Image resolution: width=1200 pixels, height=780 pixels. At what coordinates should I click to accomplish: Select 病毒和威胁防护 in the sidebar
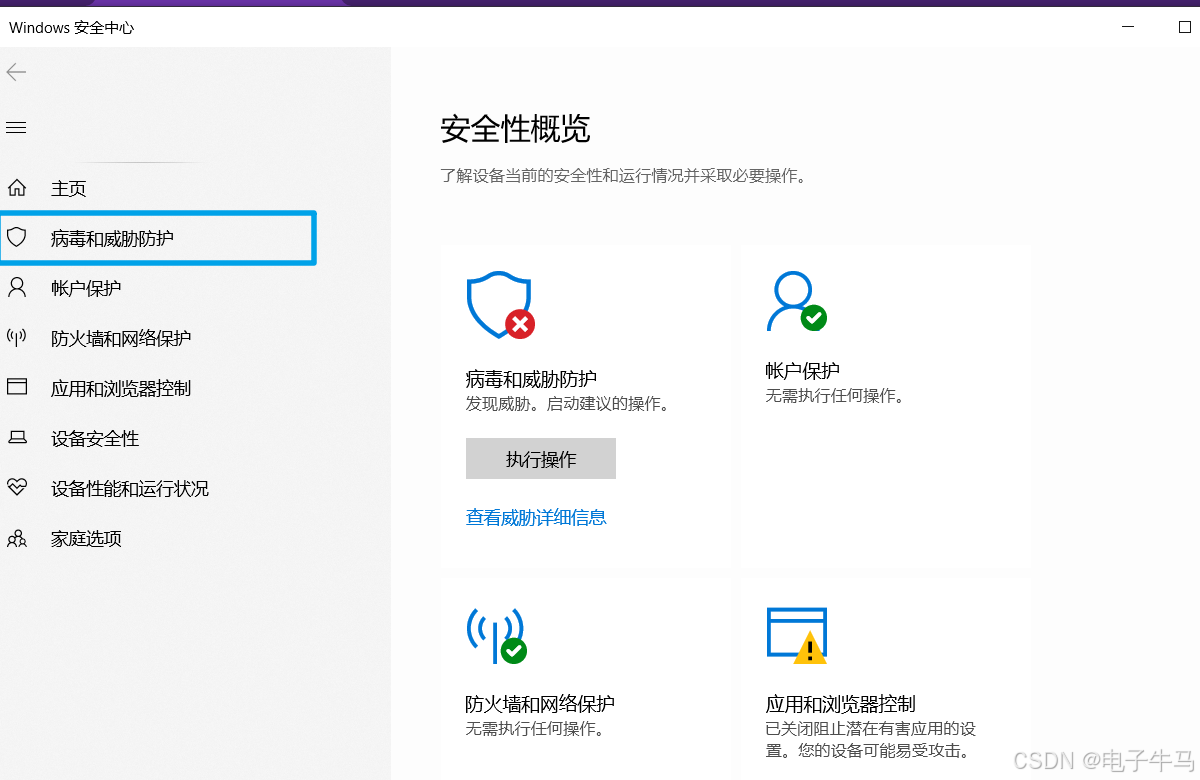112,238
